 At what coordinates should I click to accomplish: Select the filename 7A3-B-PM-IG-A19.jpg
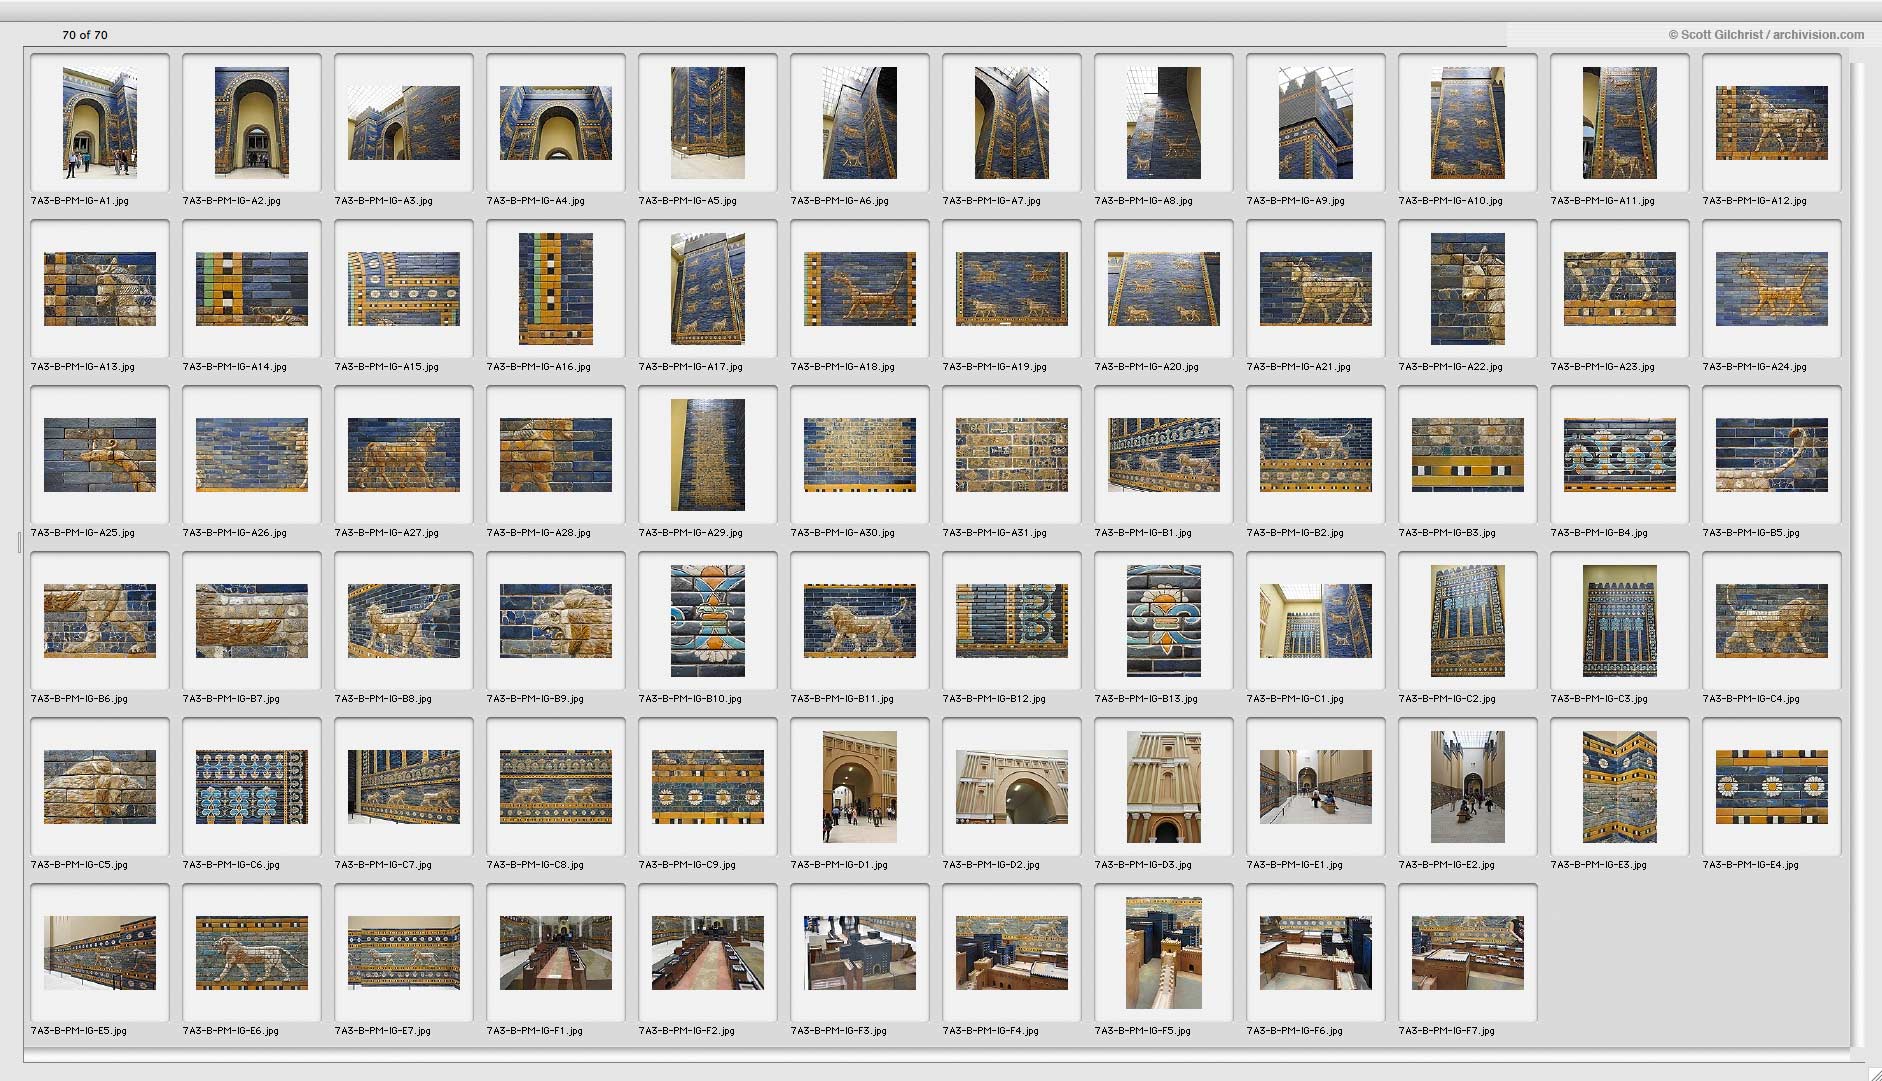tap(994, 367)
